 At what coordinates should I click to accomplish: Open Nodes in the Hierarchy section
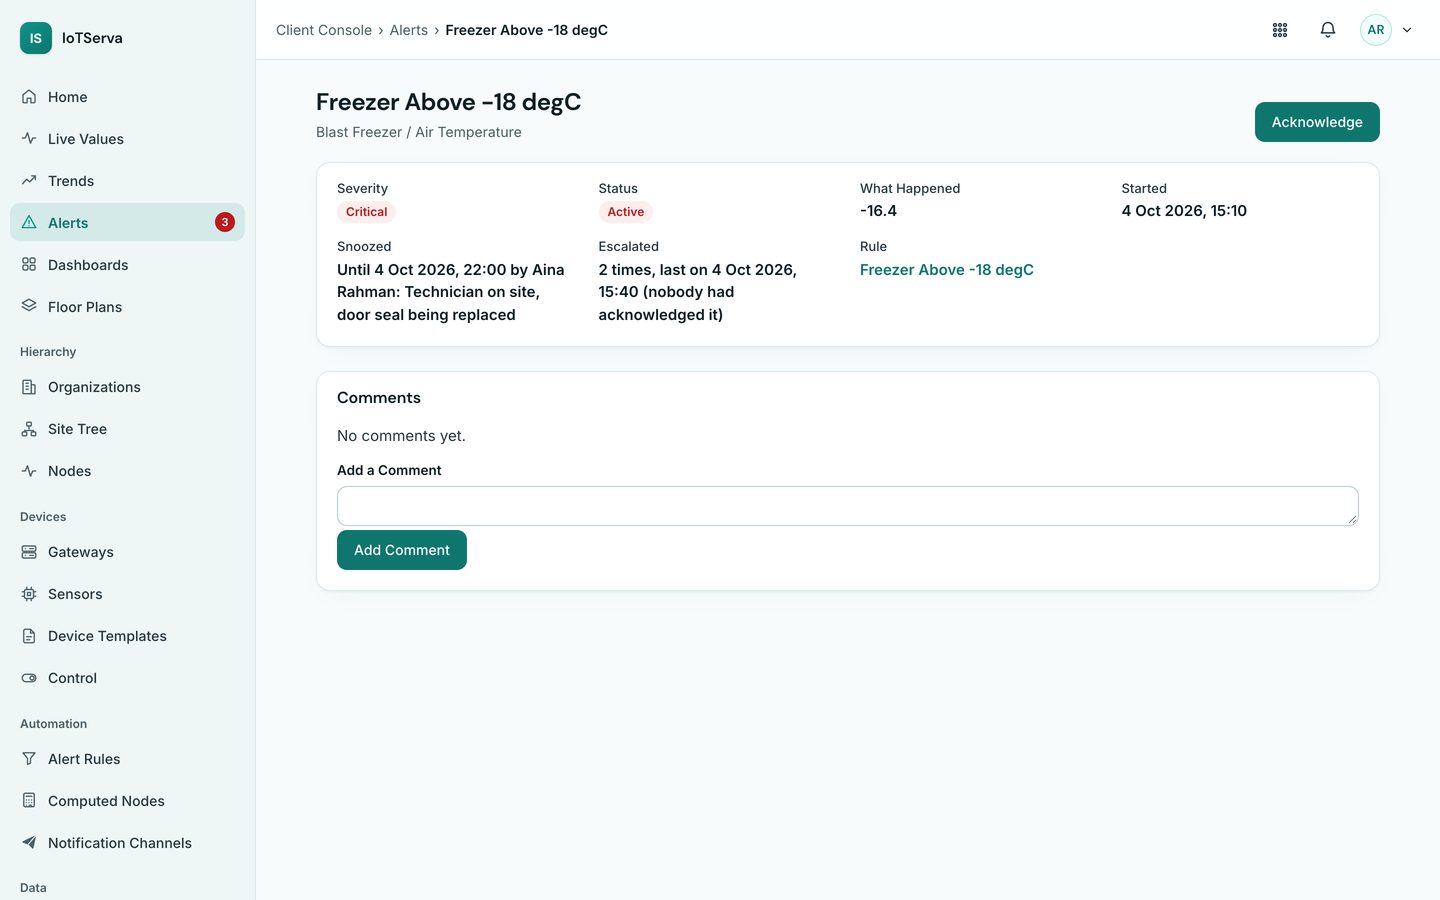point(128,471)
